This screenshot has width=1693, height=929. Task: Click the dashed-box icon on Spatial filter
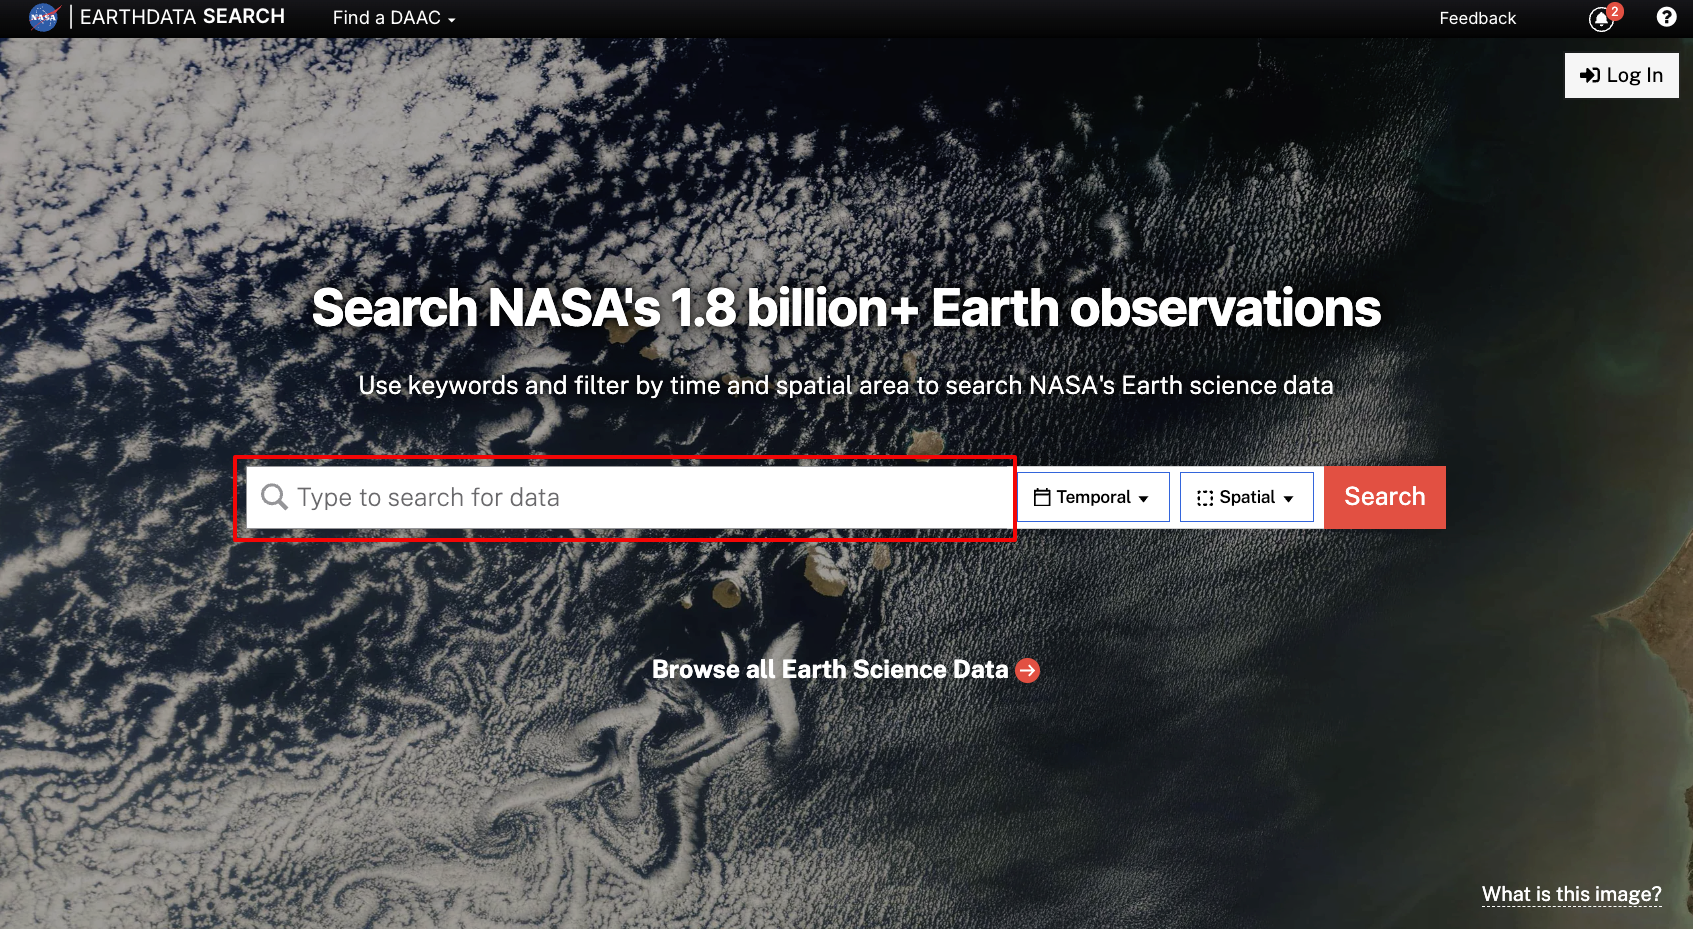coord(1205,497)
